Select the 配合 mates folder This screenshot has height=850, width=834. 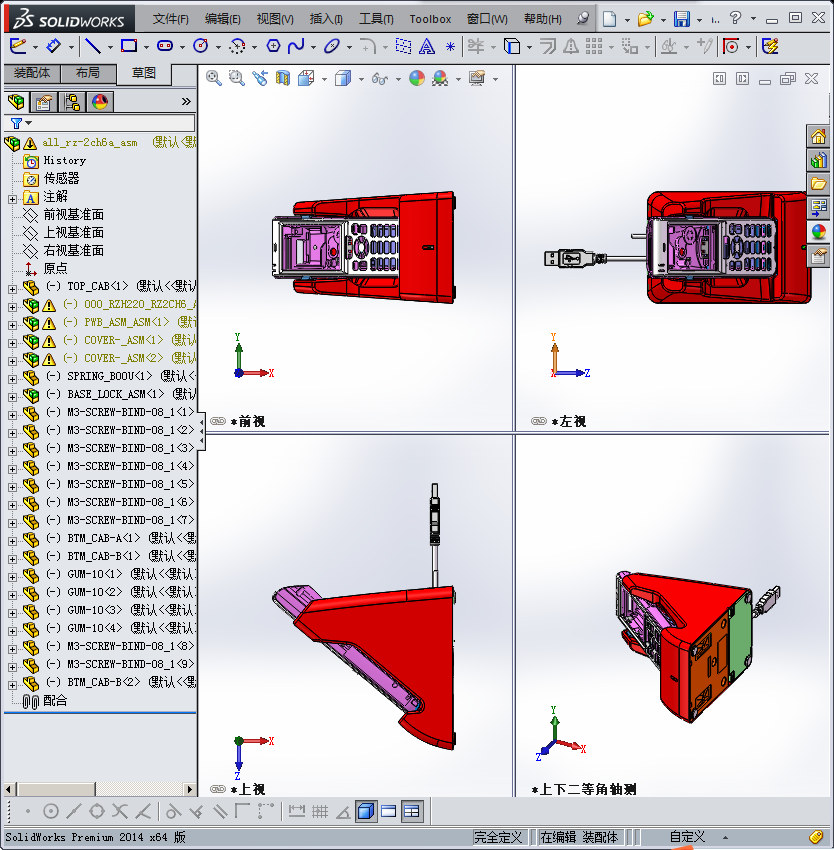click(55, 700)
